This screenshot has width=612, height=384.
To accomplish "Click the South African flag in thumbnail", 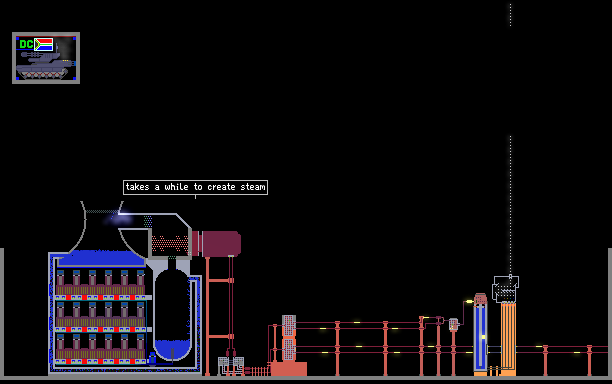I will pos(44,44).
